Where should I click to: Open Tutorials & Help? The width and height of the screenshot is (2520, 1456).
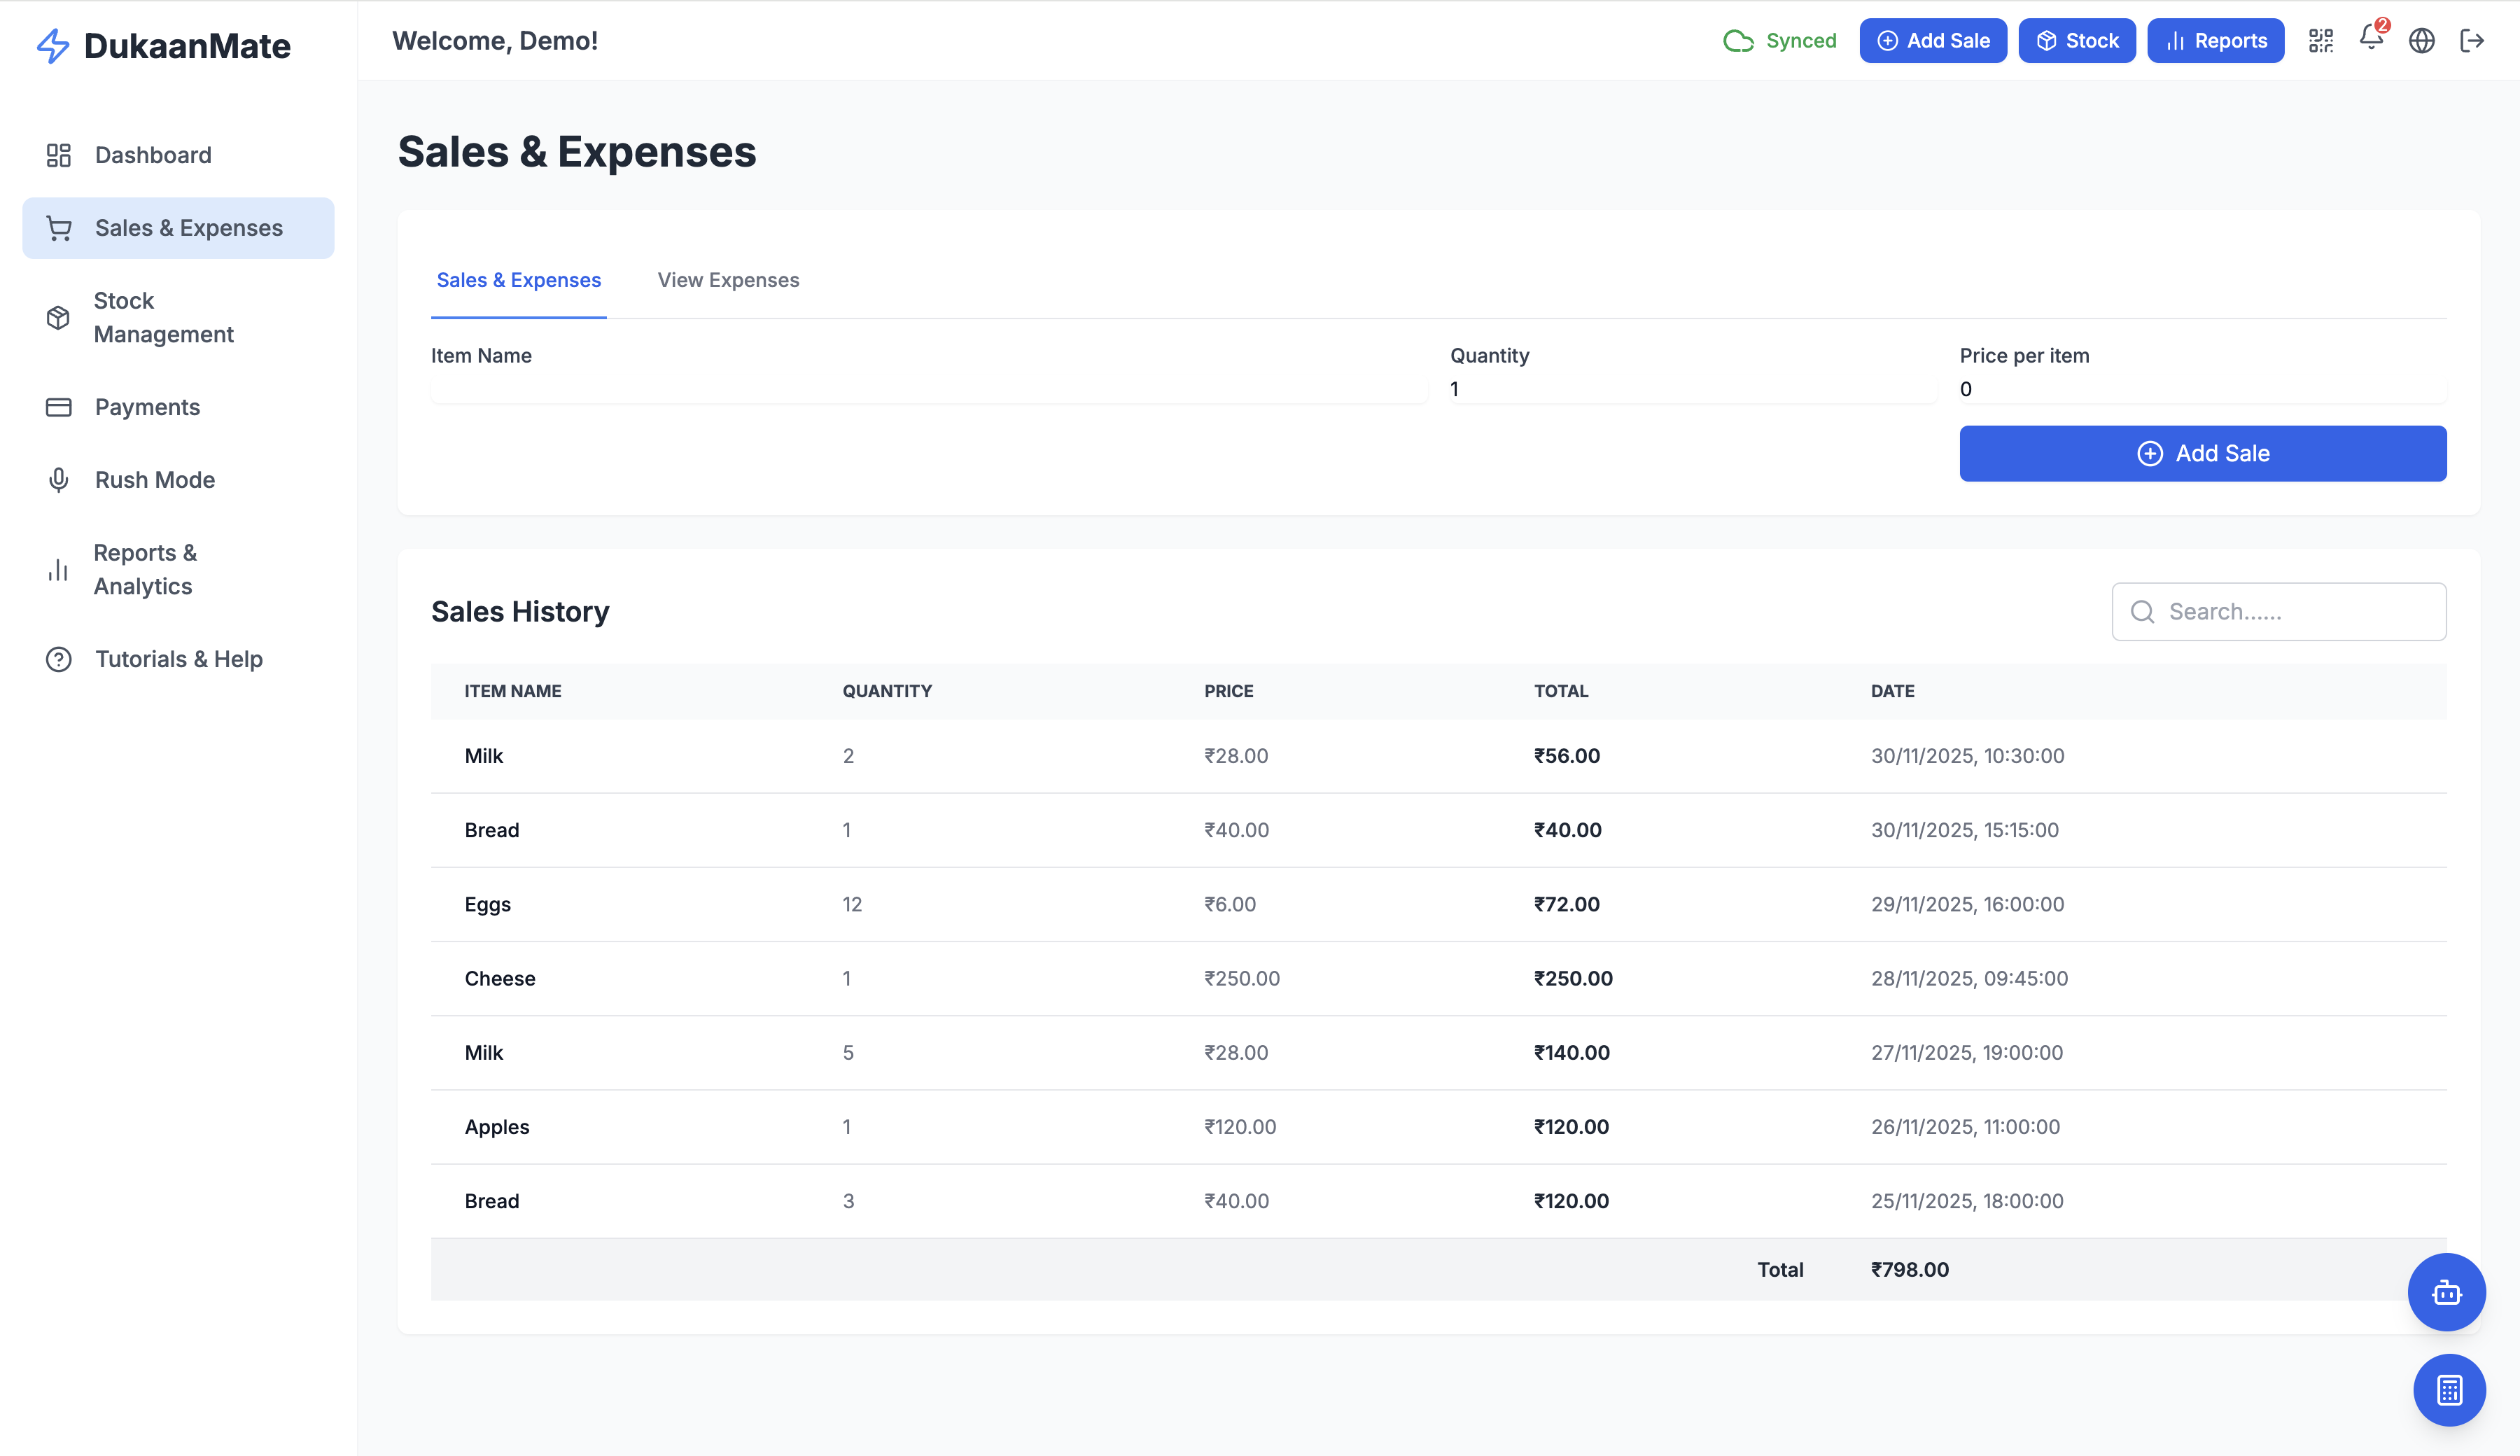tap(178, 659)
